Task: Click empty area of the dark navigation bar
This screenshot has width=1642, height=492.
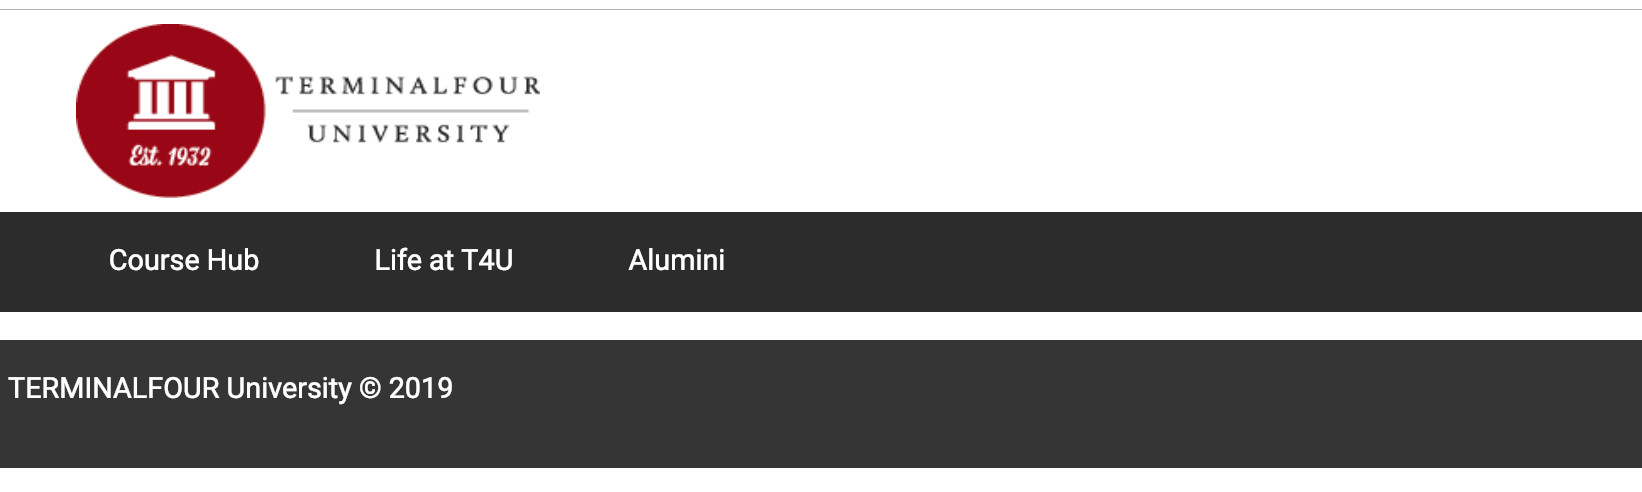Action: [1150, 262]
